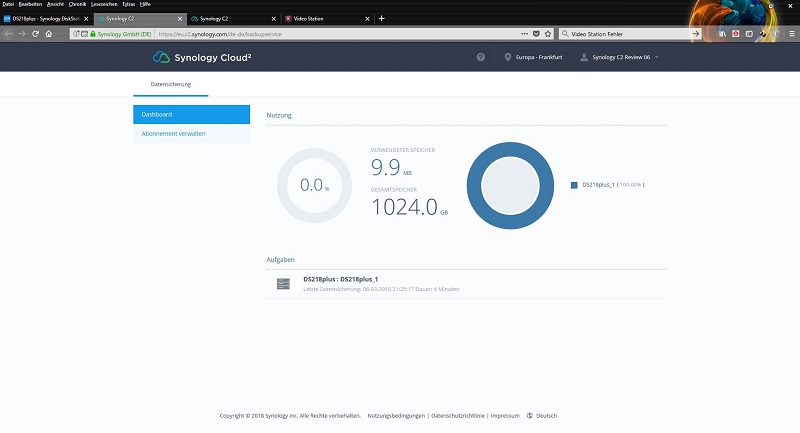Submit the search with the arrow button
Viewport: 800px width, 433px height.
[695, 34]
